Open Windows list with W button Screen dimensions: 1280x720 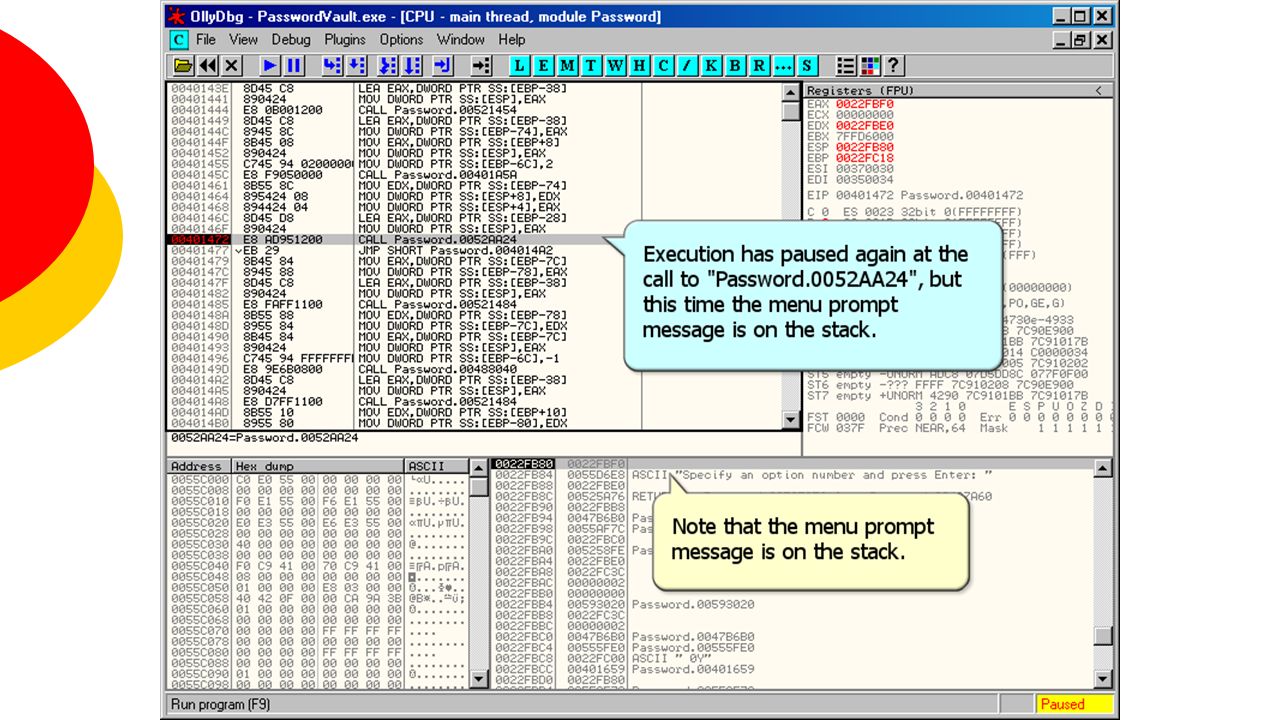[615, 66]
